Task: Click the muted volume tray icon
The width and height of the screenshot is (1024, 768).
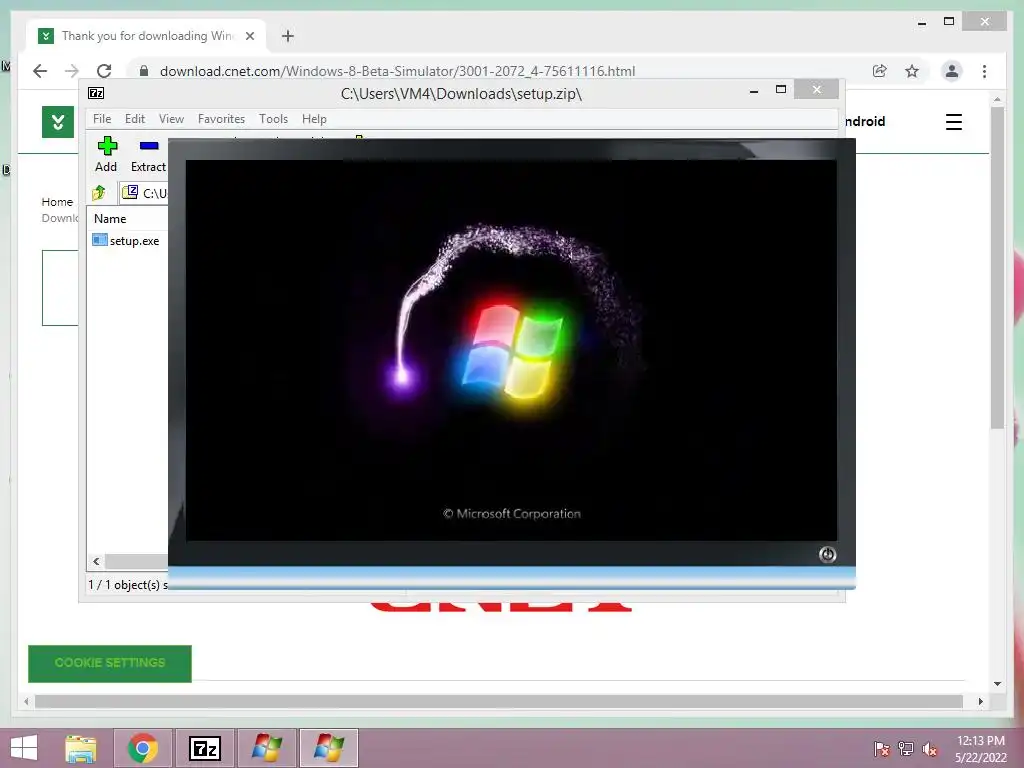Action: pos(930,748)
